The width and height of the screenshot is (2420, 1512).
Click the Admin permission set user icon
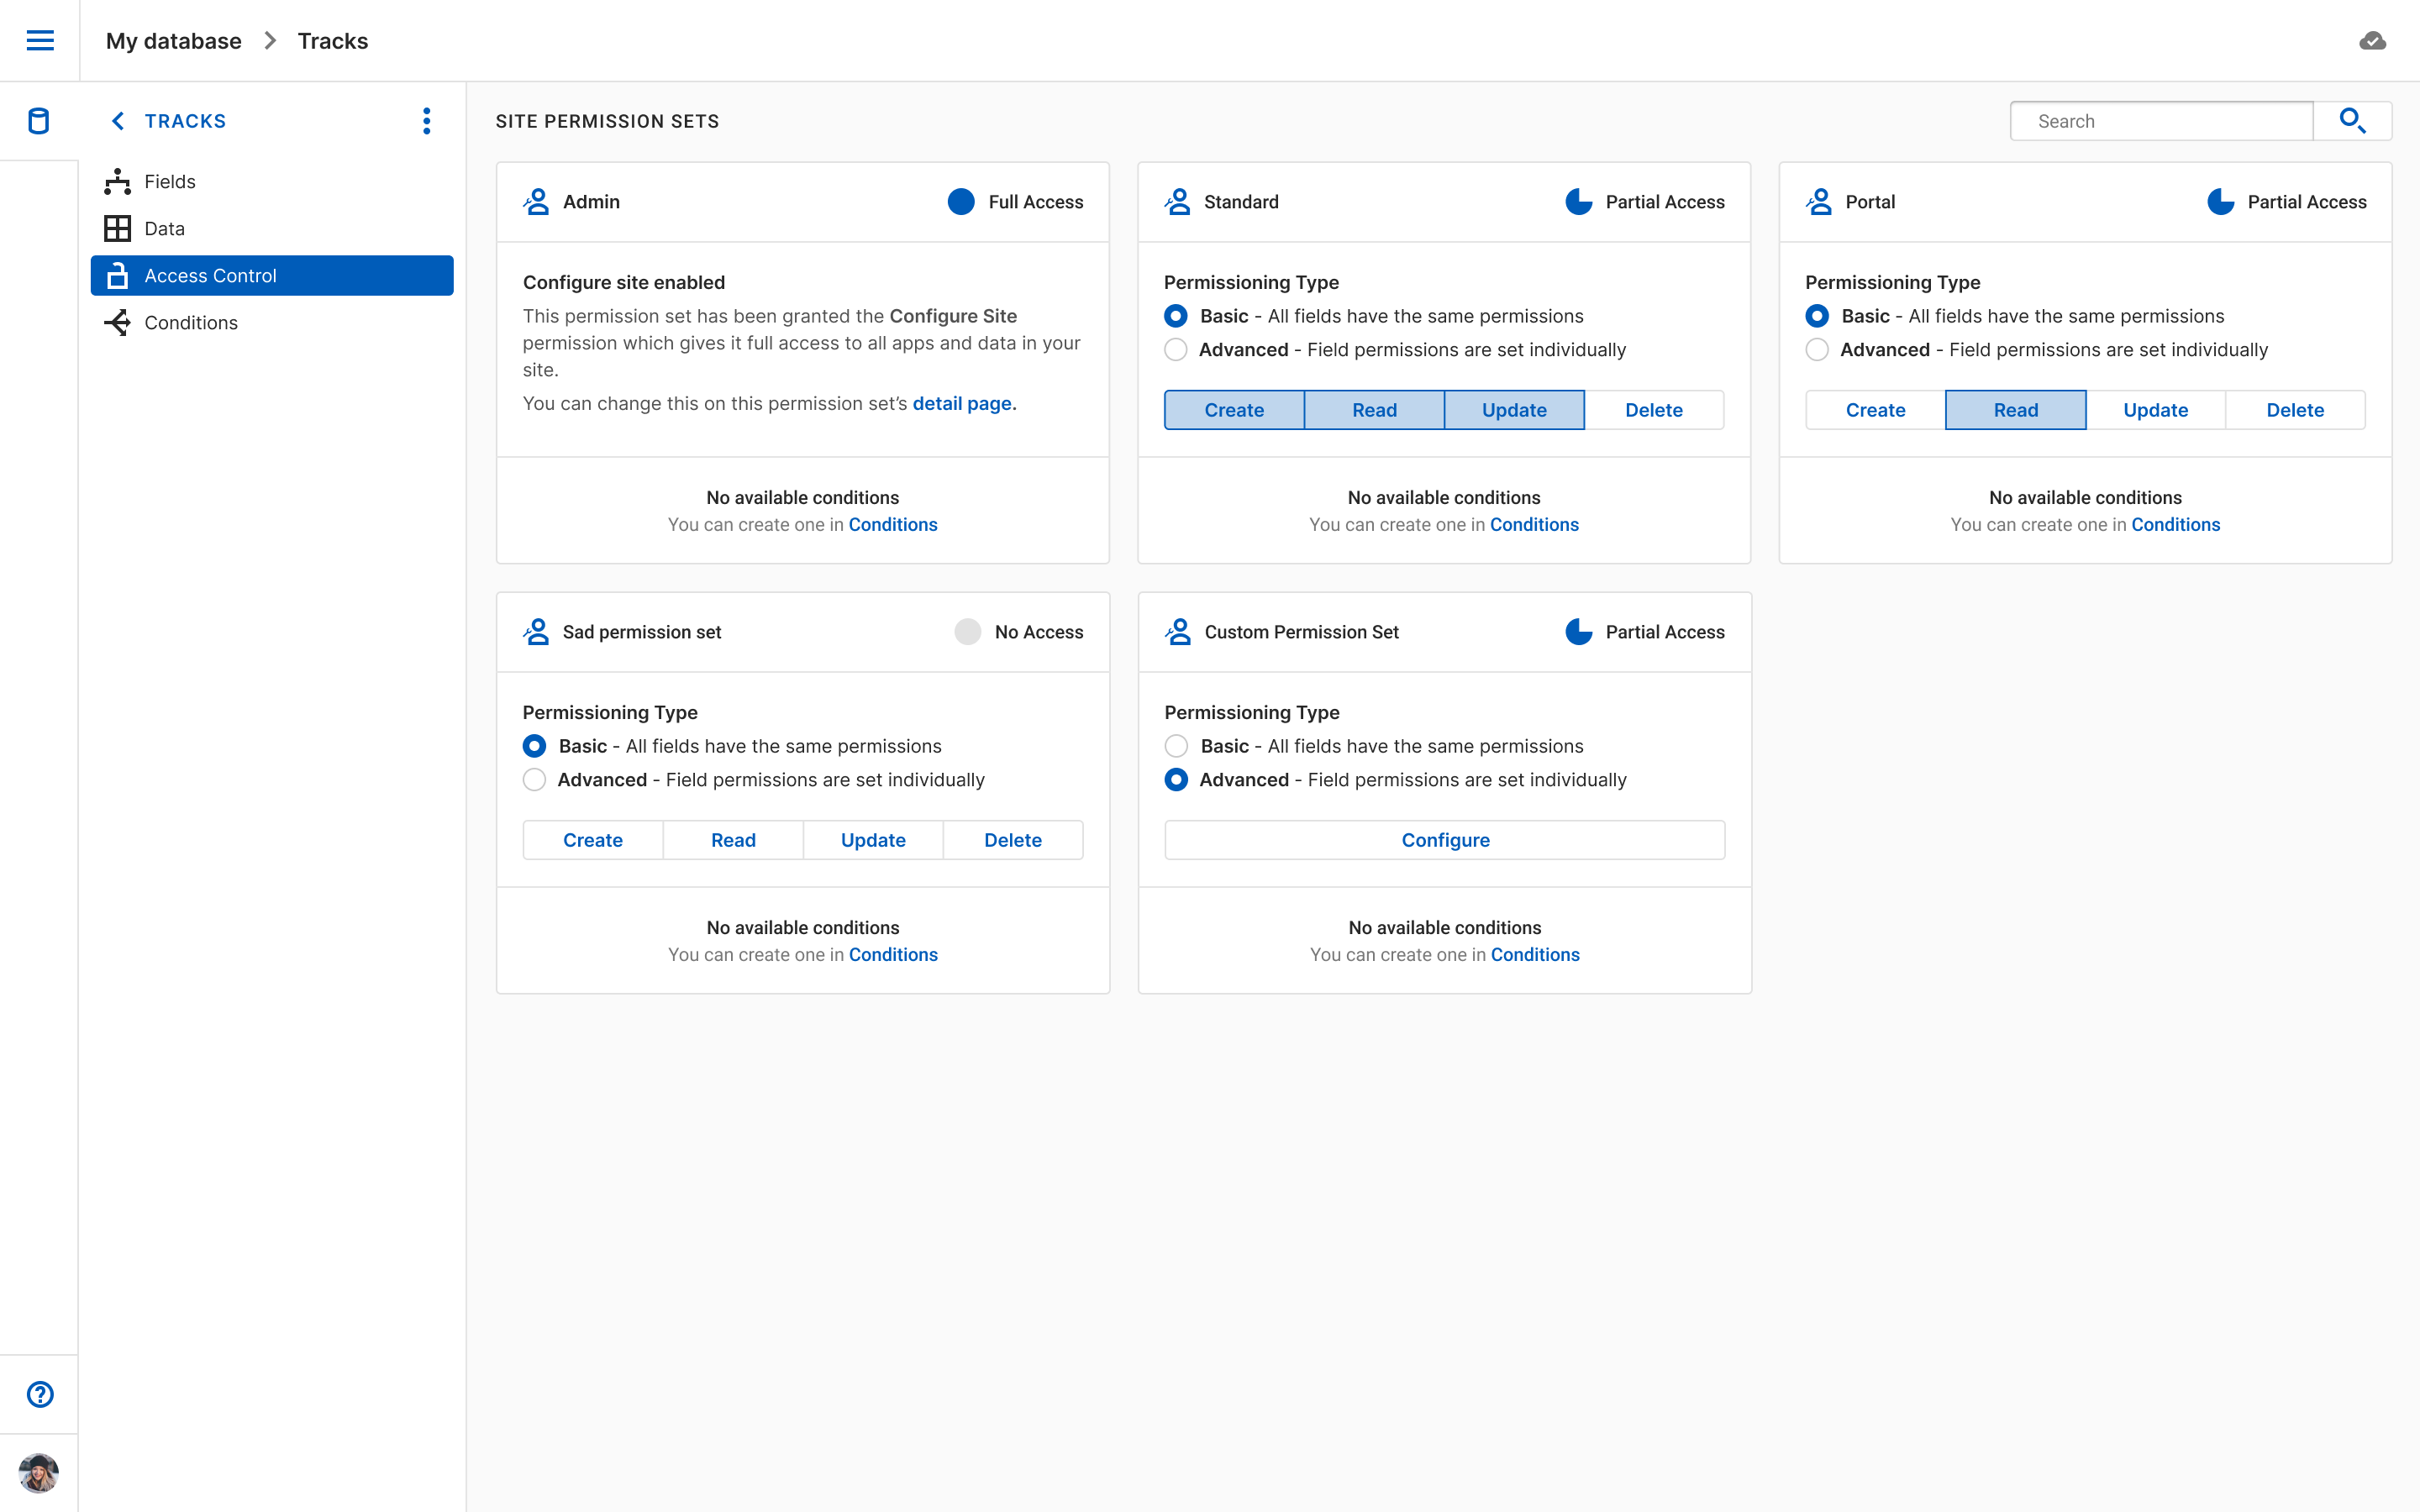tap(536, 202)
